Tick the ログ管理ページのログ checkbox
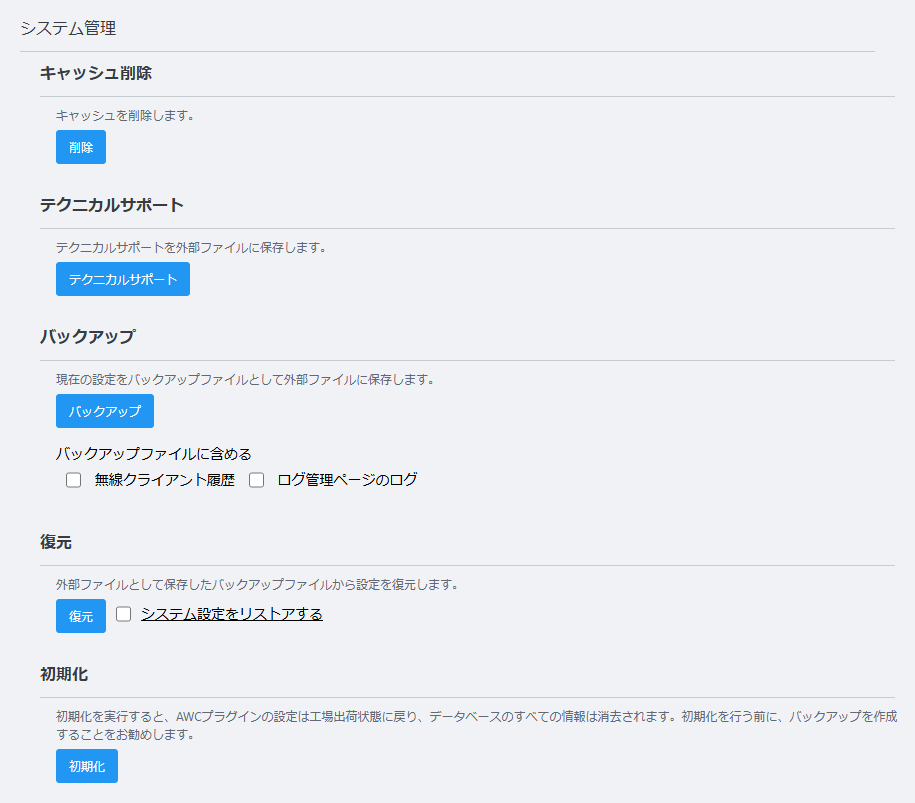The image size is (915, 803). coord(256,480)
